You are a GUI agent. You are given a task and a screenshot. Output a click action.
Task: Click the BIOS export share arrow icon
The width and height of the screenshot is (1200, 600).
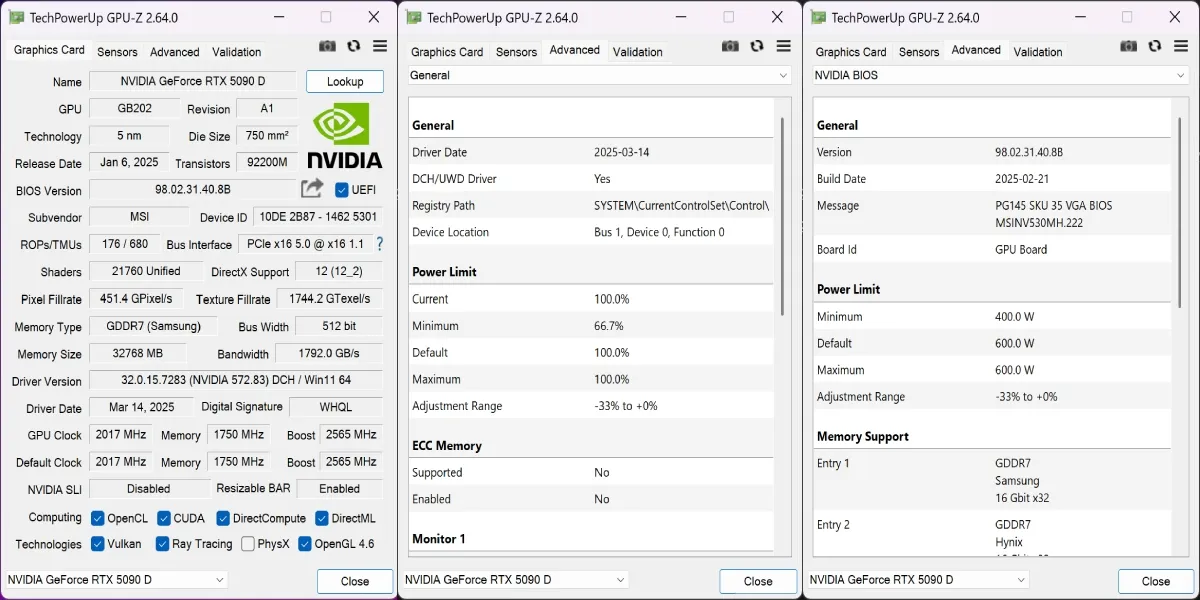(312, 188)
